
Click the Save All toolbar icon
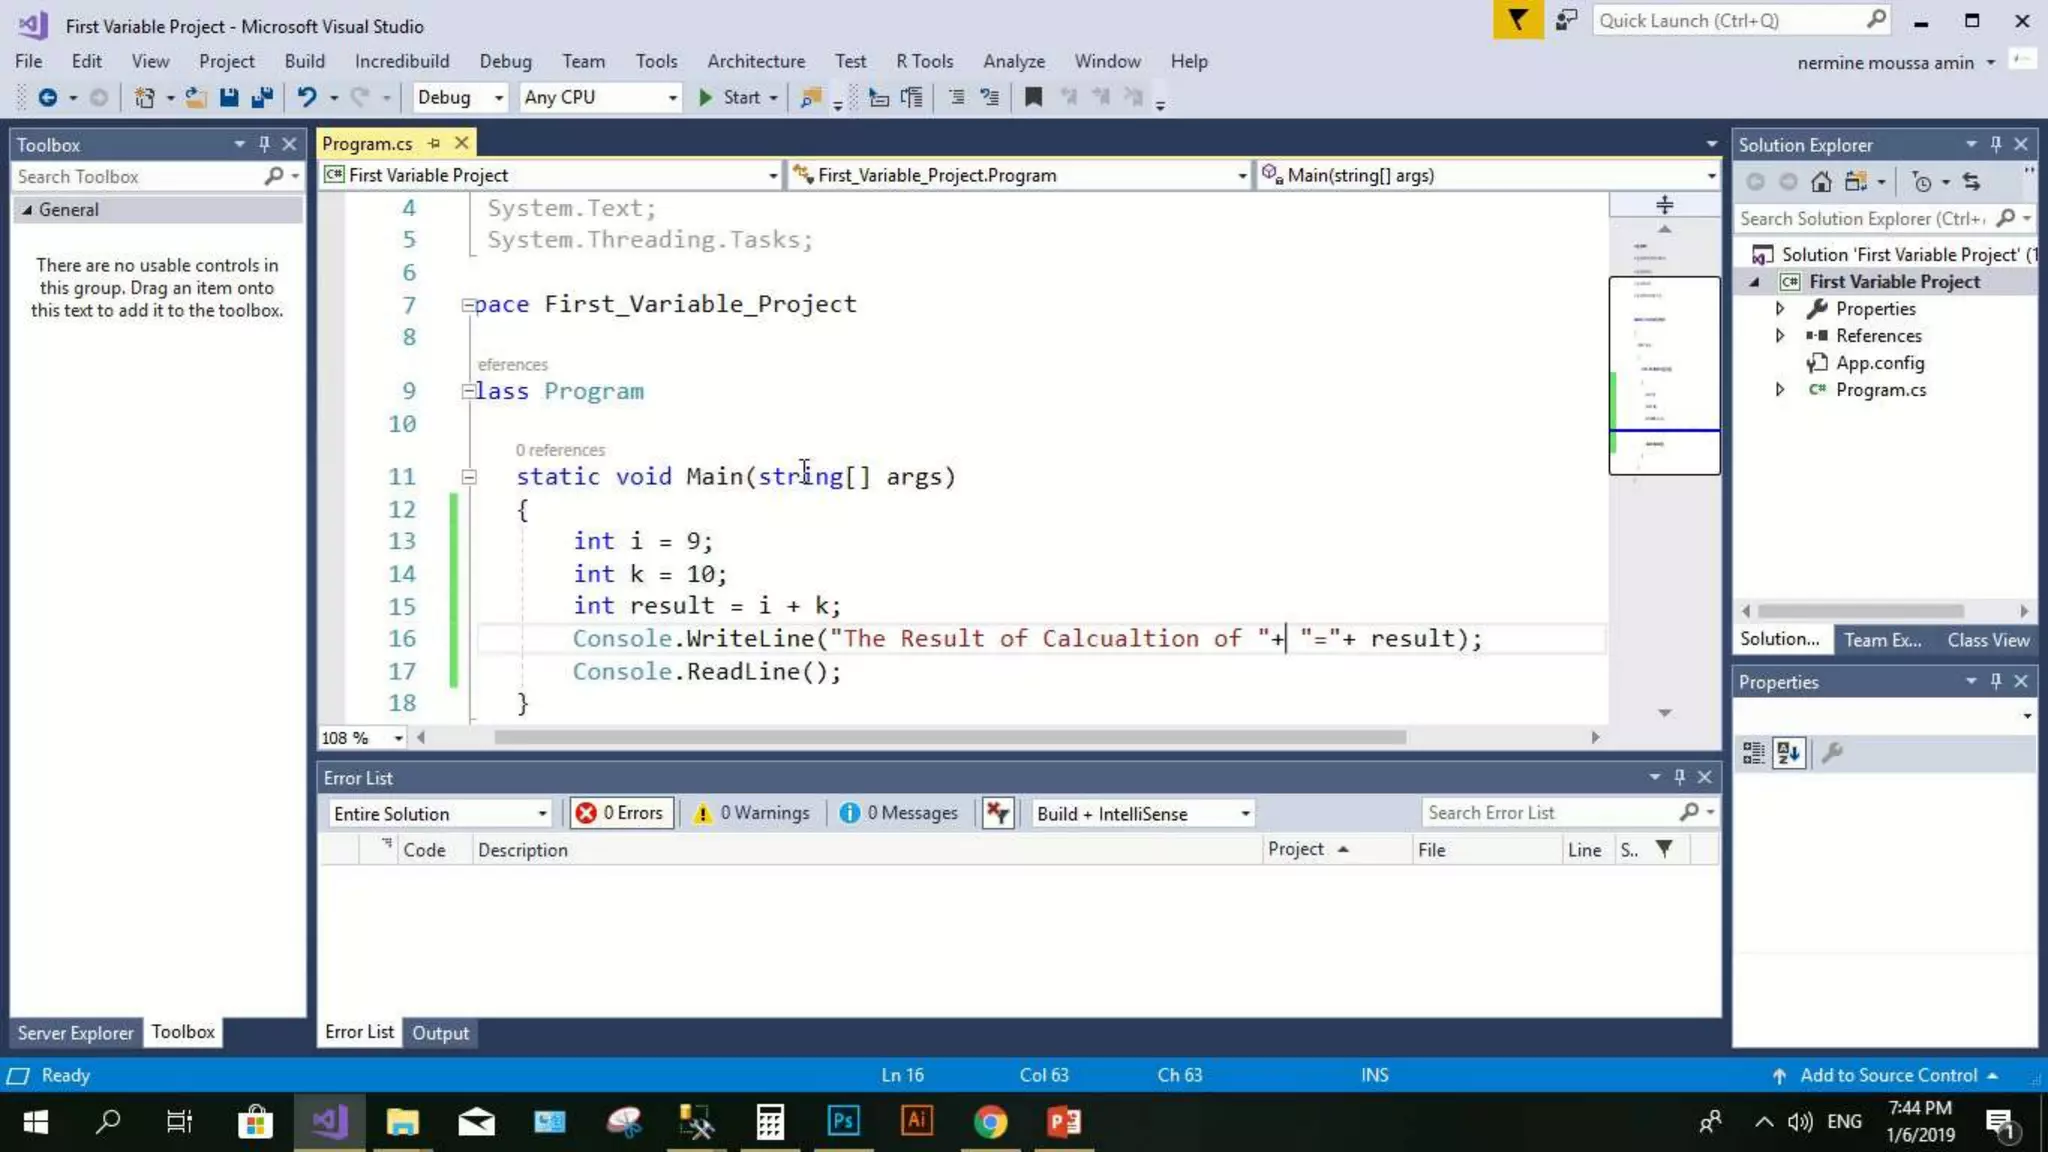[262, 97]
